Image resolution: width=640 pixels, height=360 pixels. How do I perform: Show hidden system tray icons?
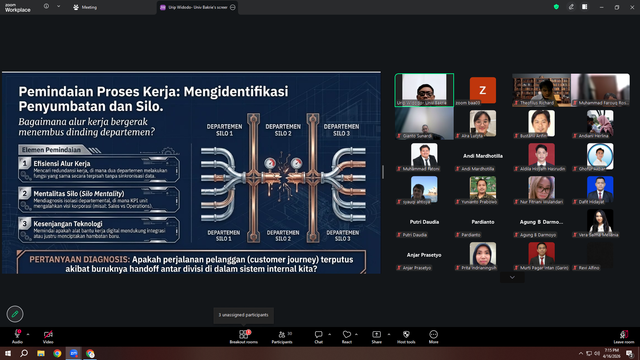[580, 353]
